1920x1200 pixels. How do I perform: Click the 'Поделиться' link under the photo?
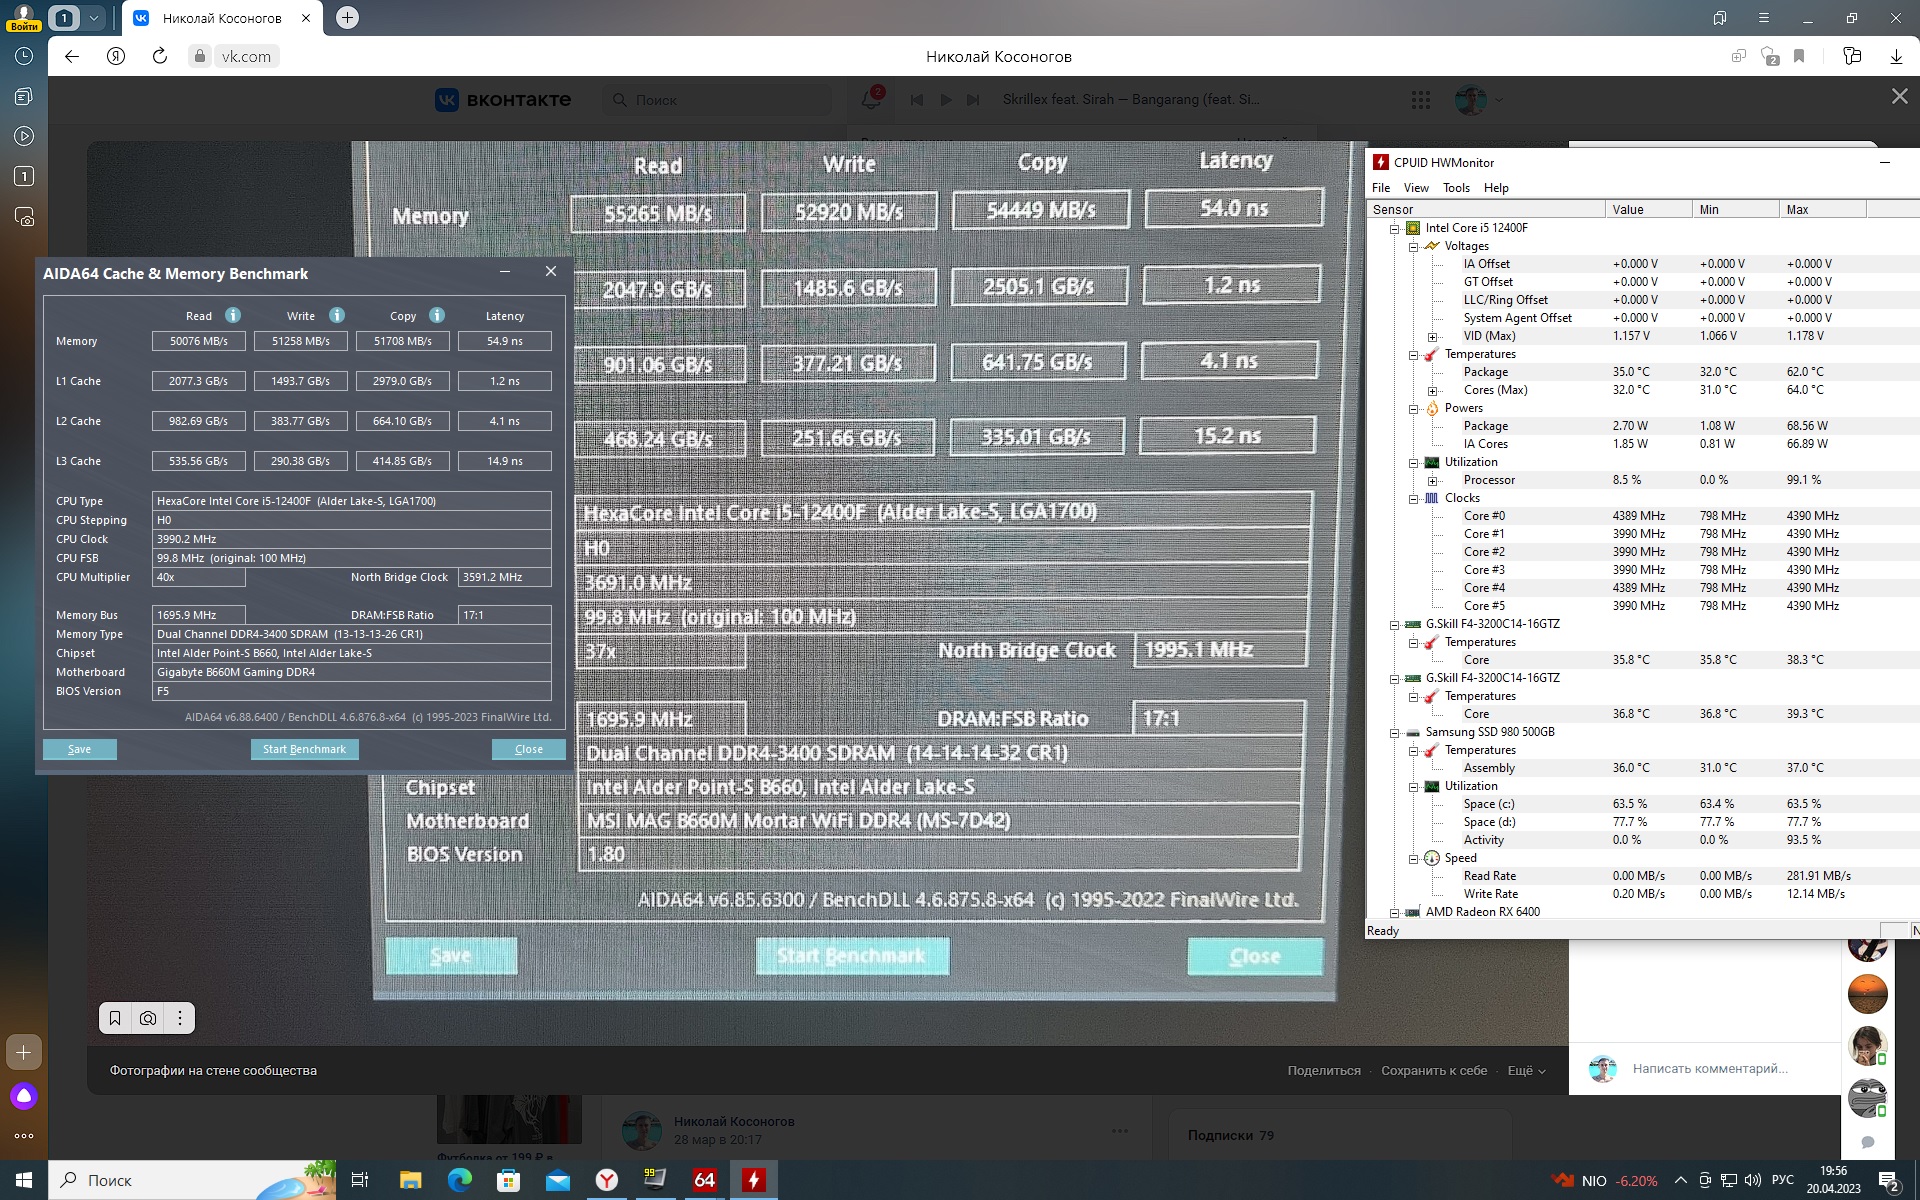click(x=1324, y=1070)
